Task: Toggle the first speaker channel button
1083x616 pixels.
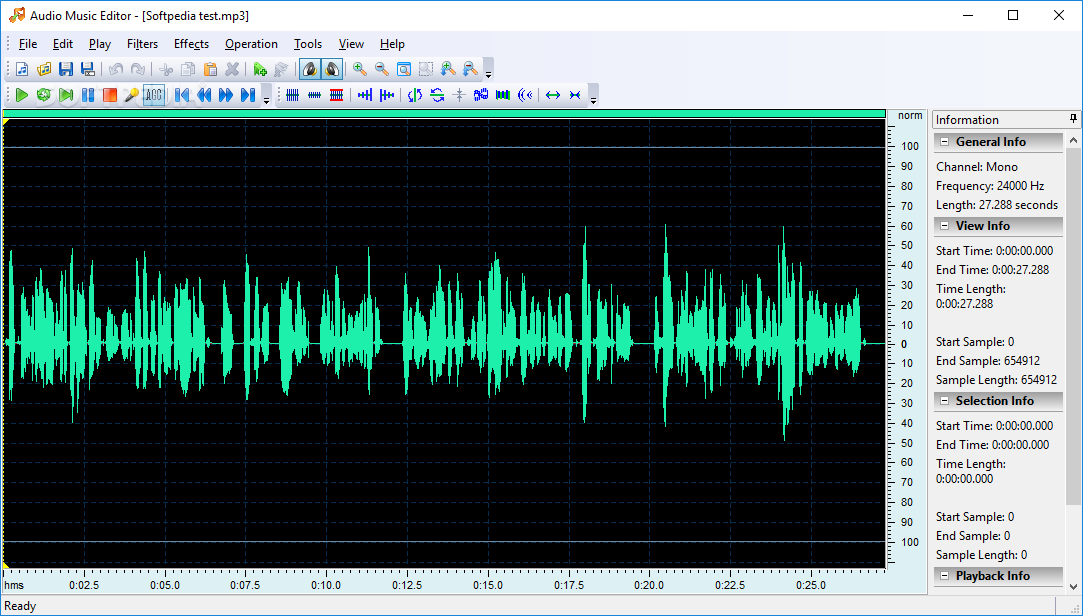Action: (x=310, y=69)
